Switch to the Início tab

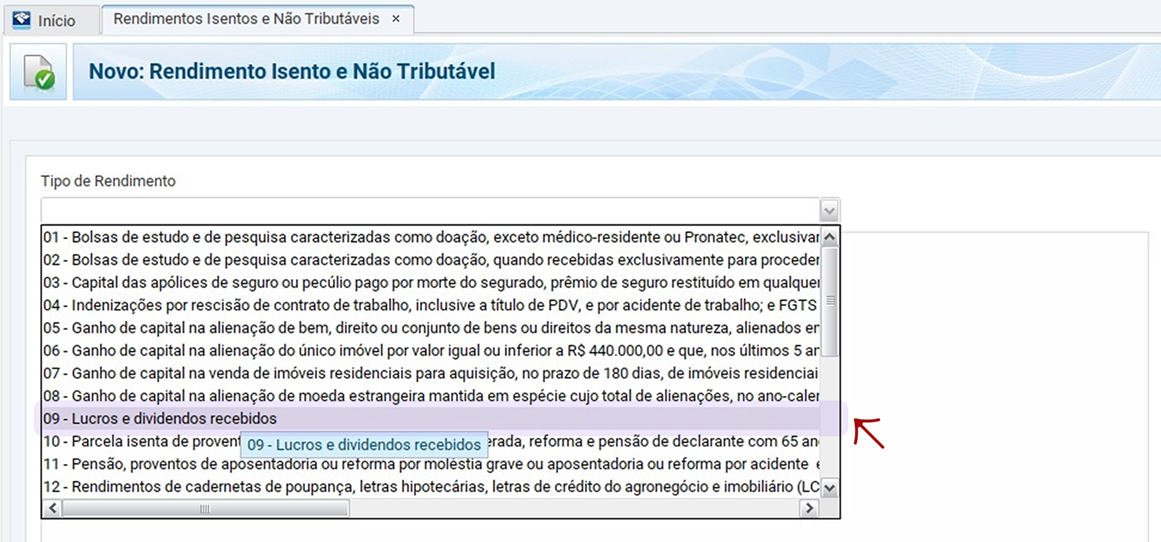[x=52, y=20]
